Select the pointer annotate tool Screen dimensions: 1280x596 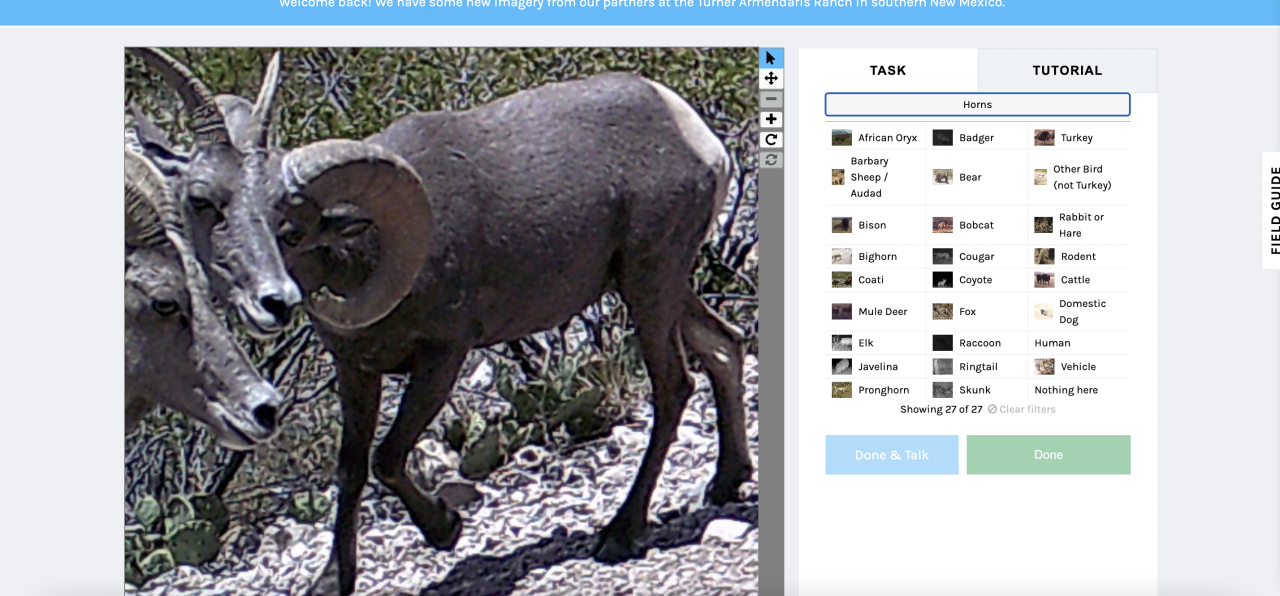771,58
